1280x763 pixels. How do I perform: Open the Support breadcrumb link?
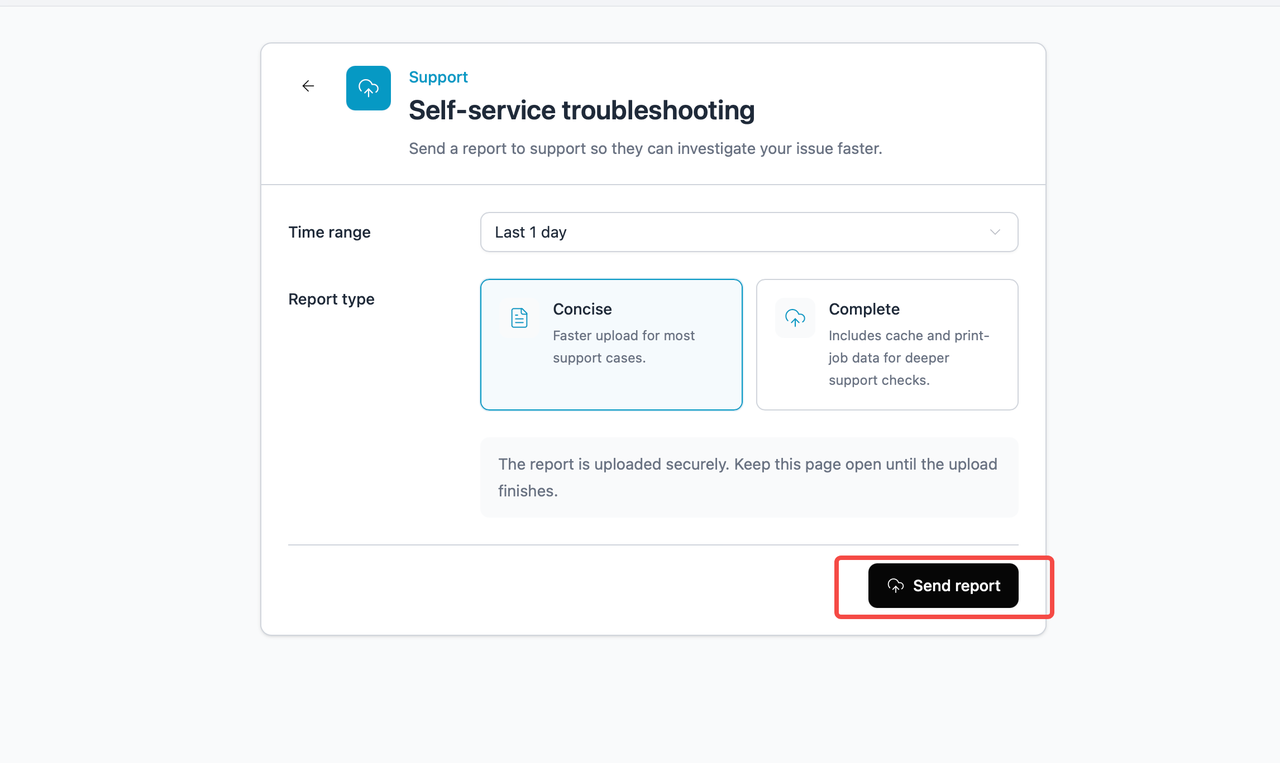pos(438,77)
